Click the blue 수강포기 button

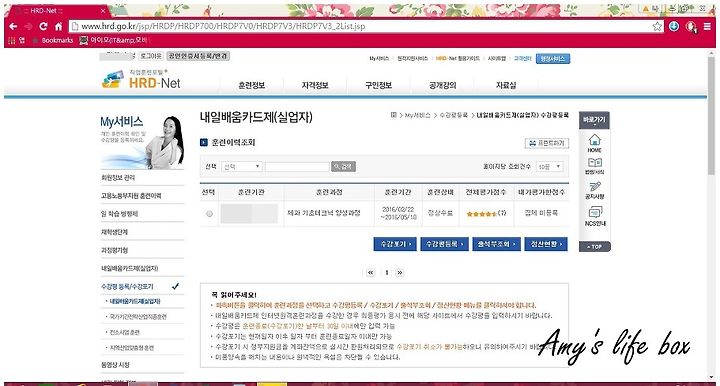pos(395,244)
